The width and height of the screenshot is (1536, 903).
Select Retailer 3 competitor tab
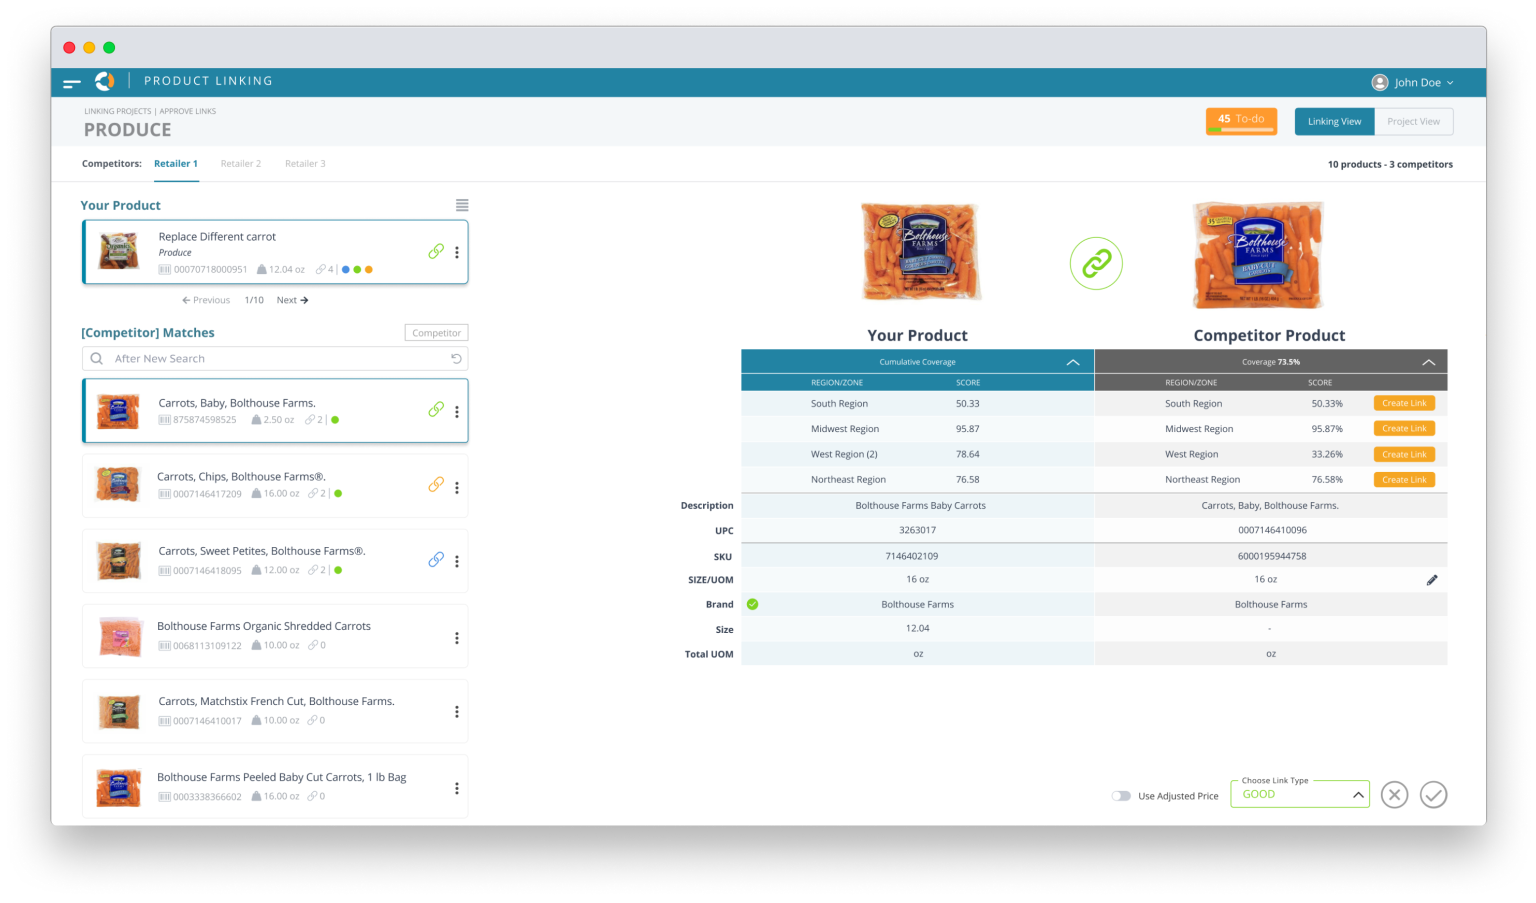tap(305, 164)
